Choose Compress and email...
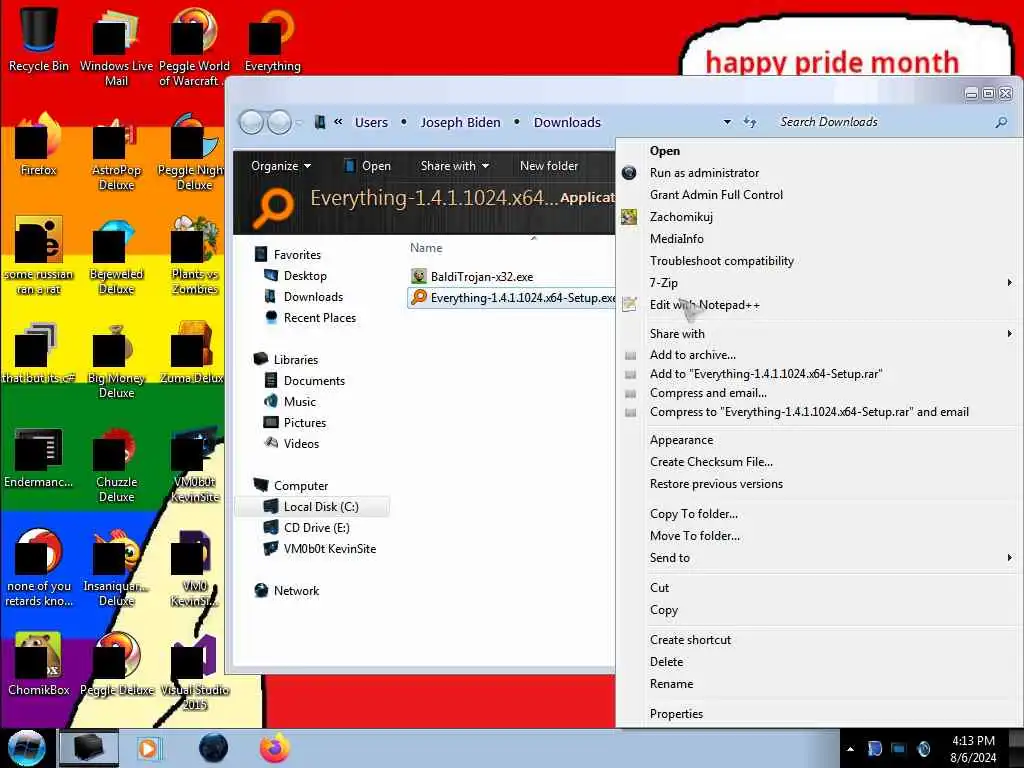The image size is (1024, 768). (708, 393)
